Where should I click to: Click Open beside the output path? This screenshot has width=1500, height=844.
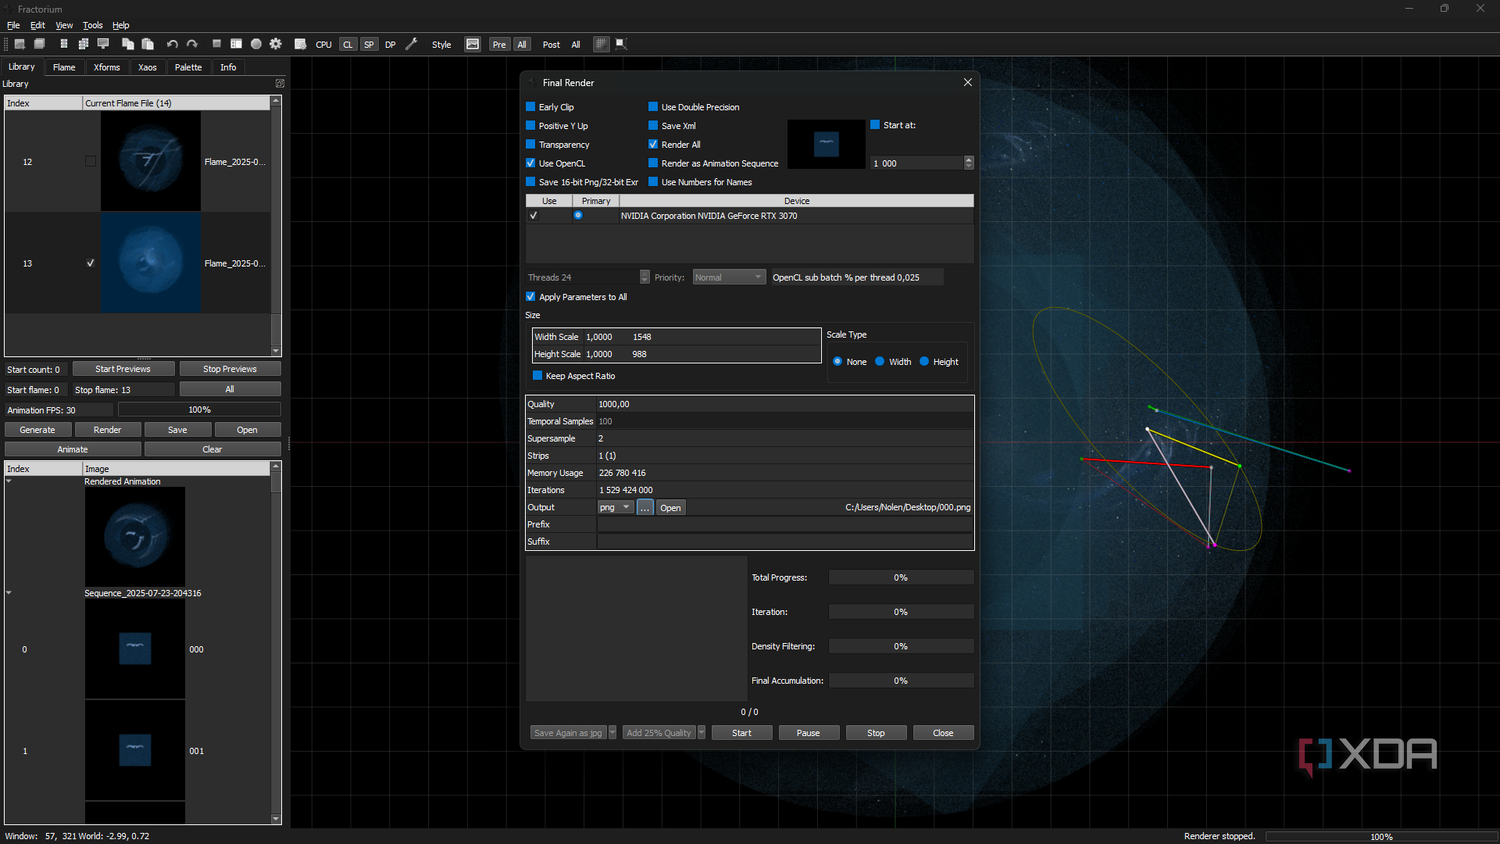click(x=670, y=507)
